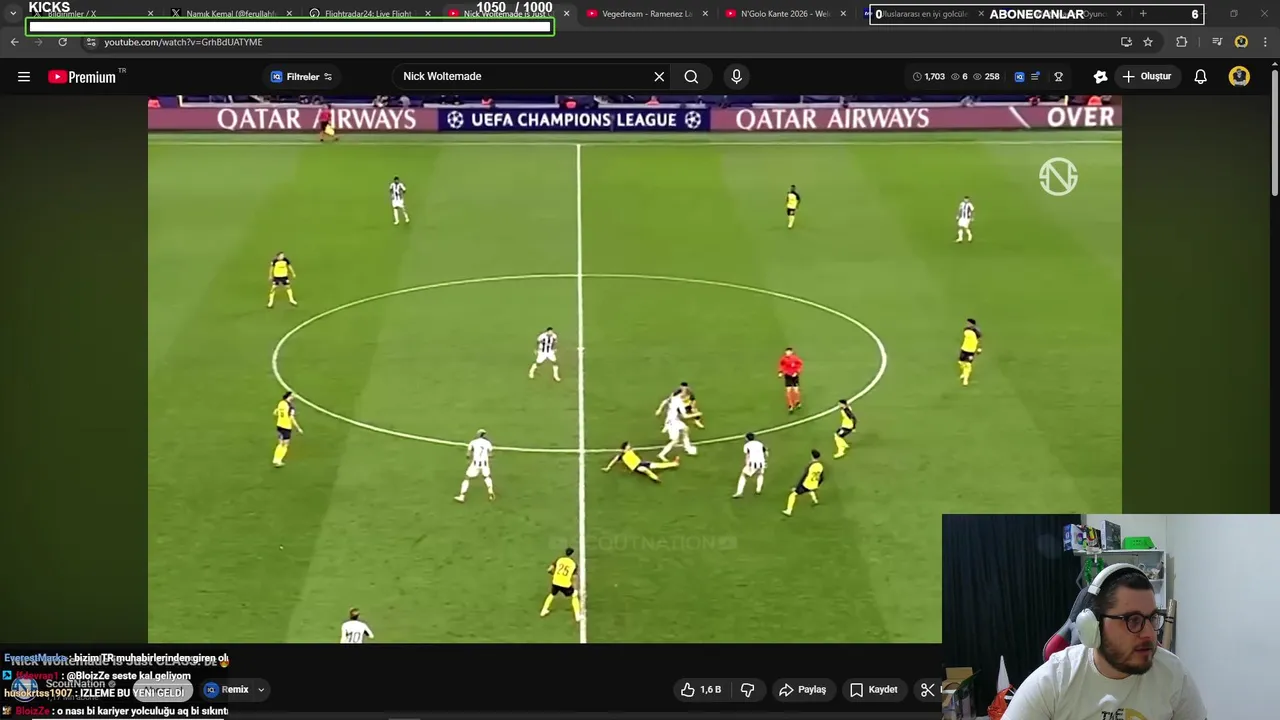Viewport: 1280px width, 720px height.
Task: Start voice search with the microphone
Action: [x=737, y=77]
